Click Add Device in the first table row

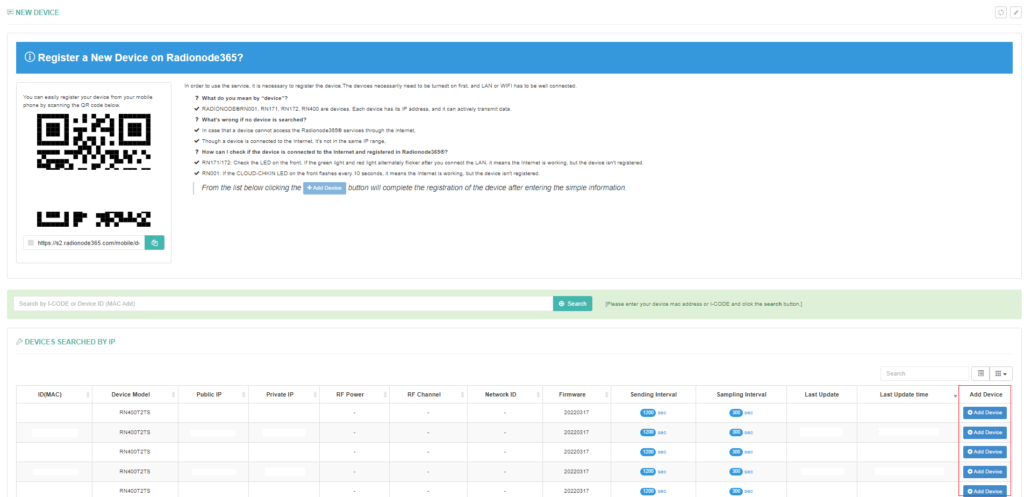point(985,413)
